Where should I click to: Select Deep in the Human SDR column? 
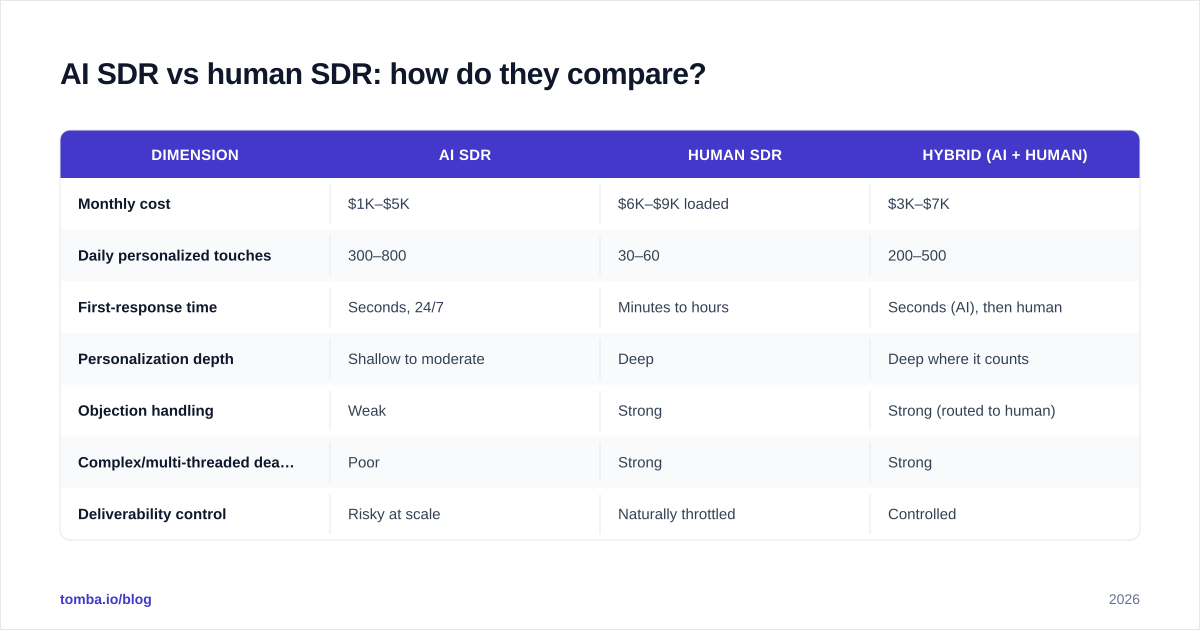[735, 359]
